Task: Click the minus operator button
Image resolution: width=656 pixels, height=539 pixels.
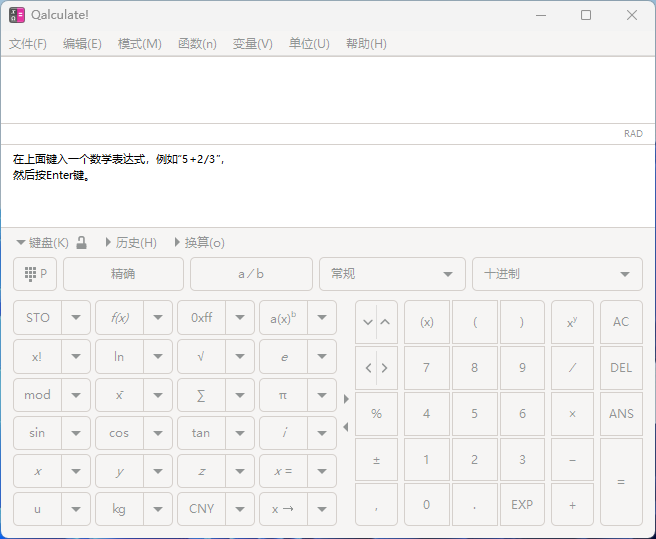Action: click(x=572, y=460)
